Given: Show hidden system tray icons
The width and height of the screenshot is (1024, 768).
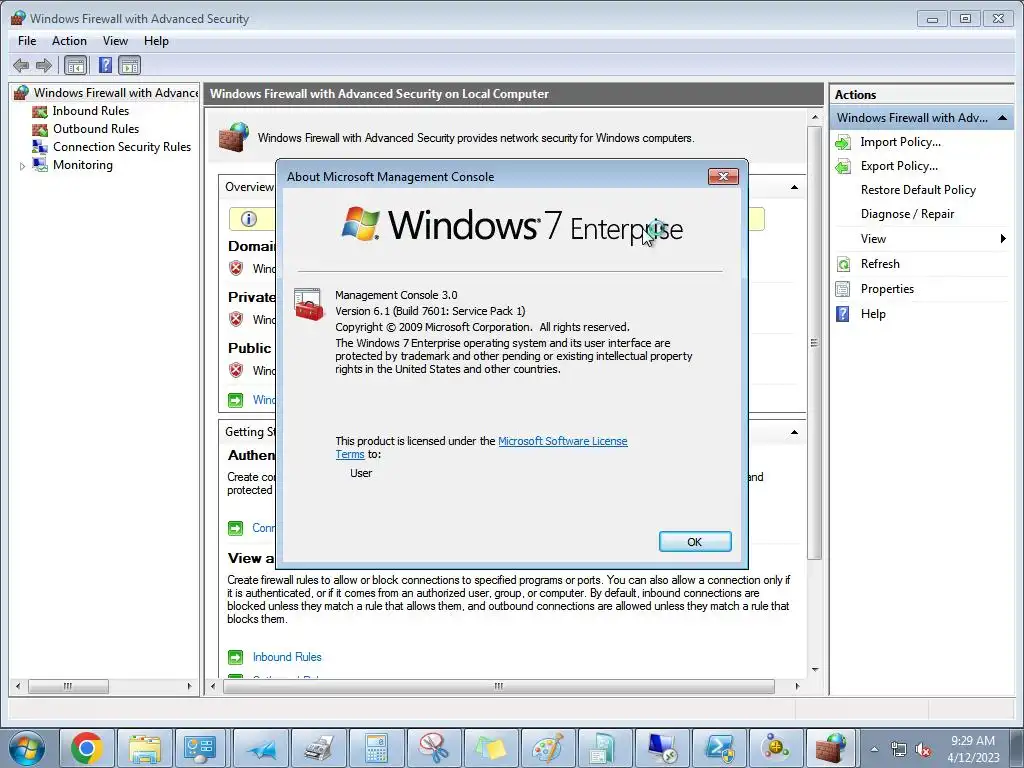Looking at the screenshot, I should 874,750.
